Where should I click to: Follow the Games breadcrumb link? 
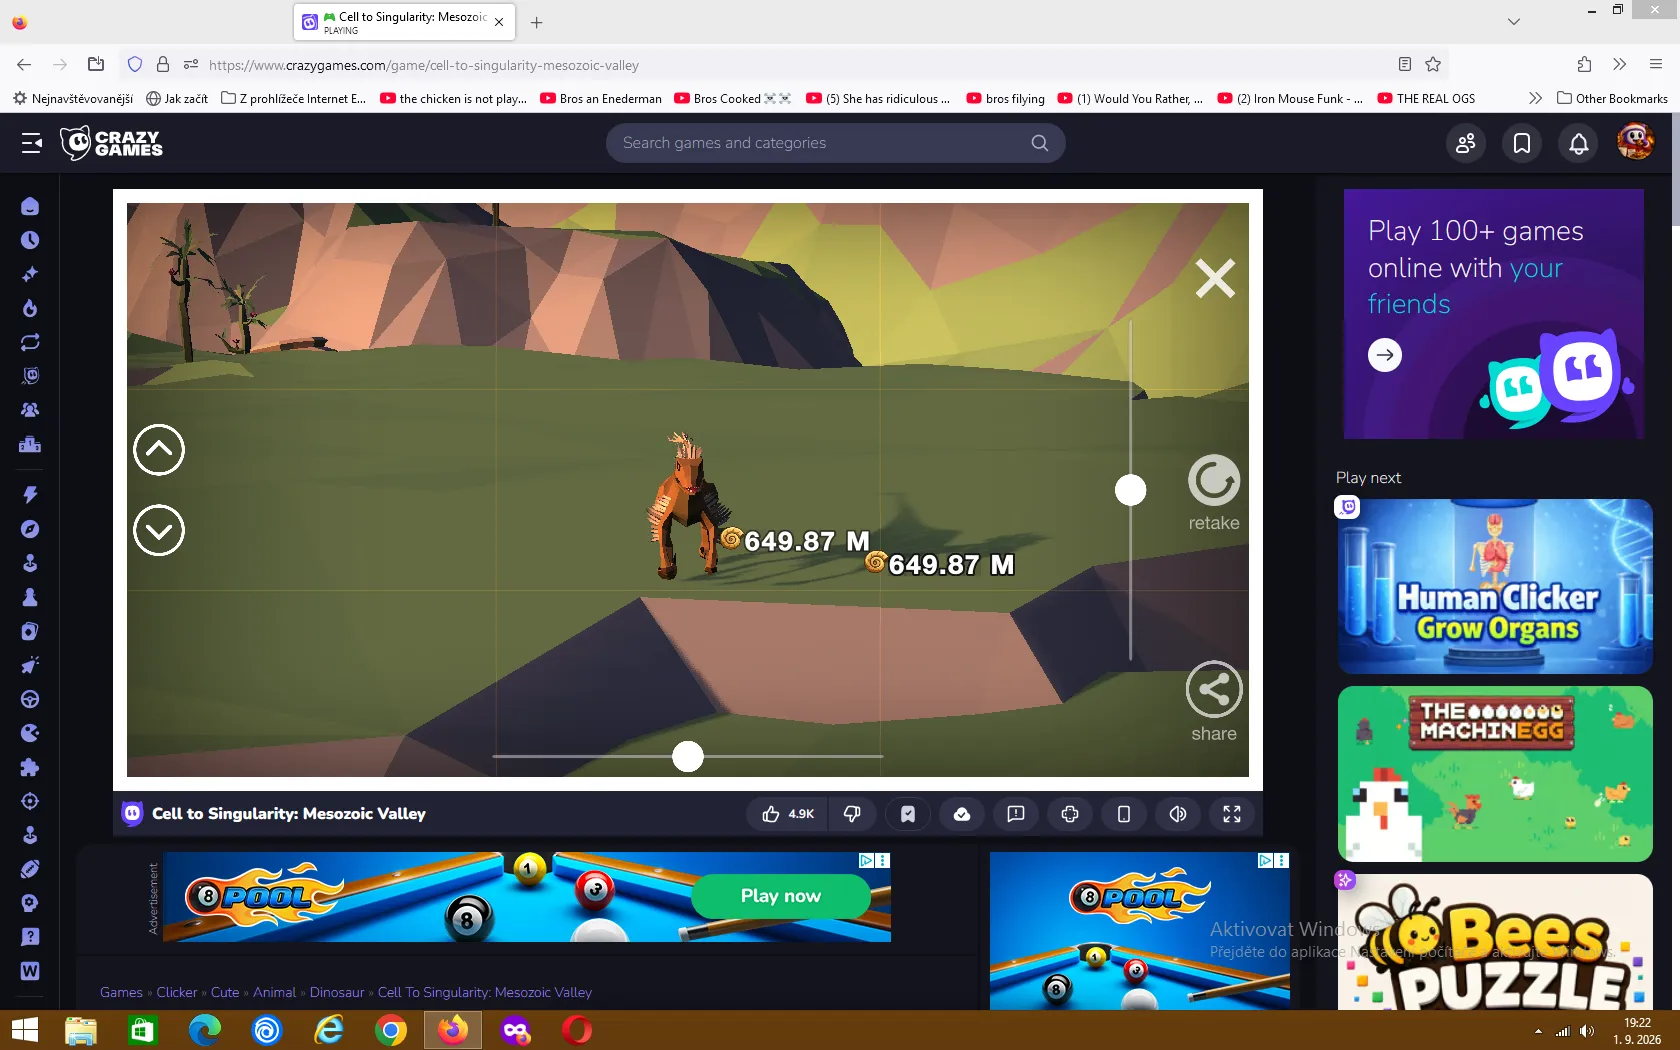(121, 992)
